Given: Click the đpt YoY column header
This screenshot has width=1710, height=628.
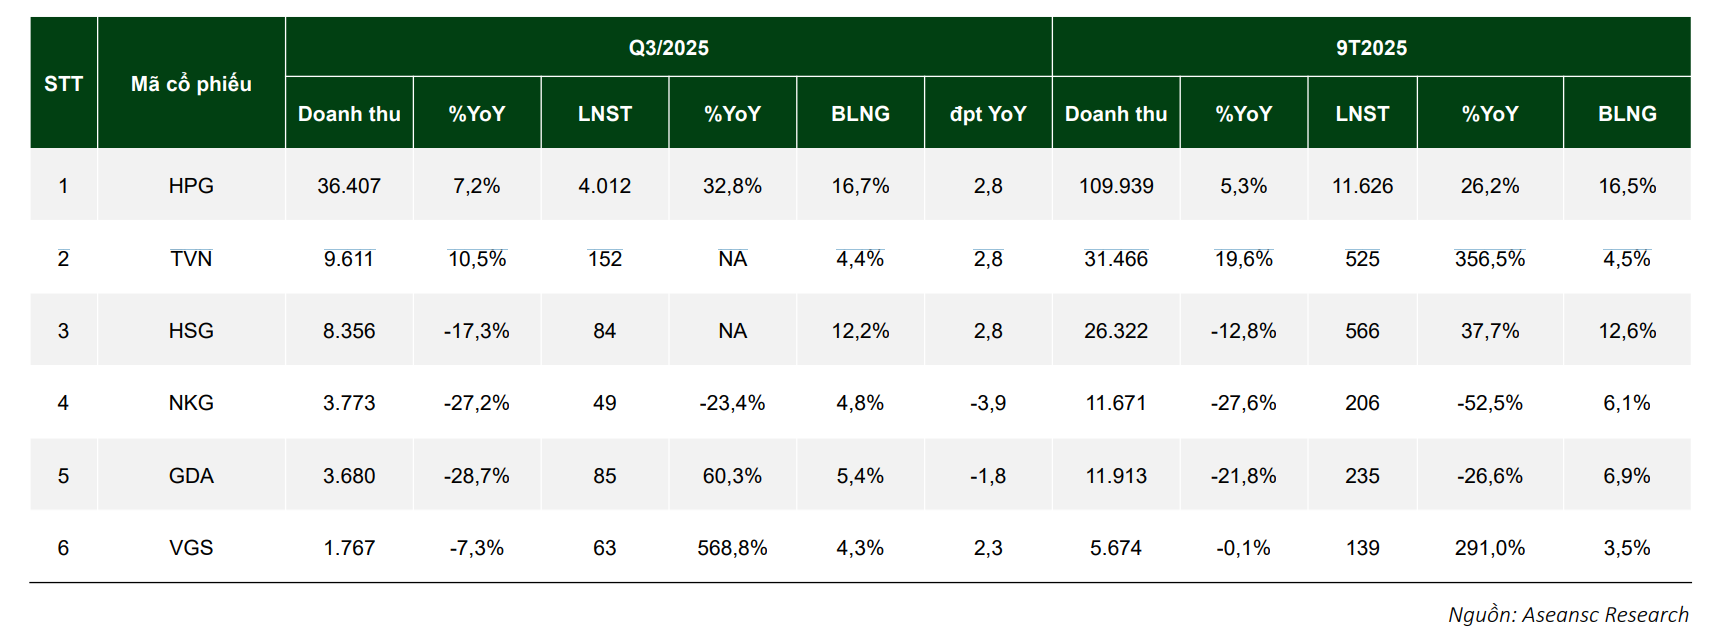Looking at the screenshot, I should [988, 114].
